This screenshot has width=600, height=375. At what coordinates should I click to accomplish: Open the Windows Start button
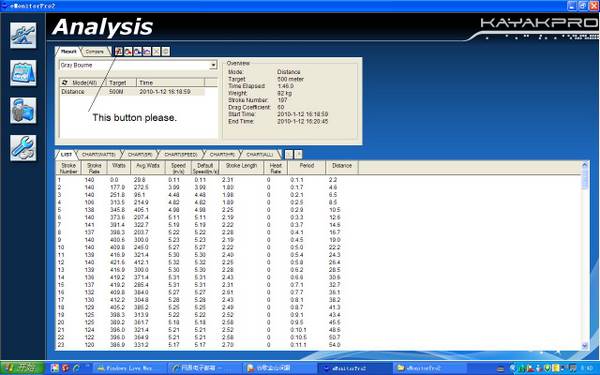(22, 368)
